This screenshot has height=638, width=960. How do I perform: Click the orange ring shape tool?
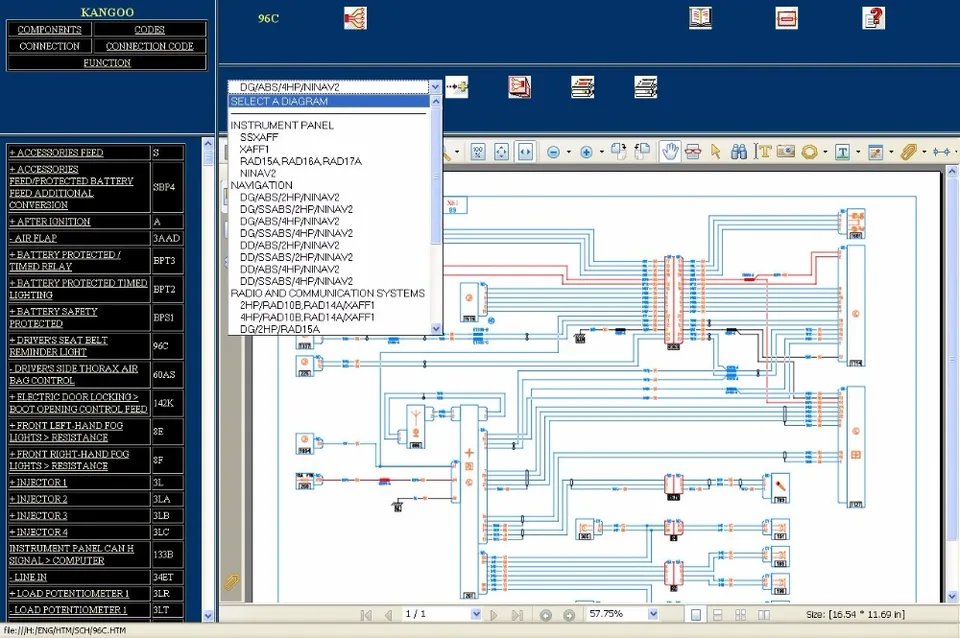click(809, 152)
